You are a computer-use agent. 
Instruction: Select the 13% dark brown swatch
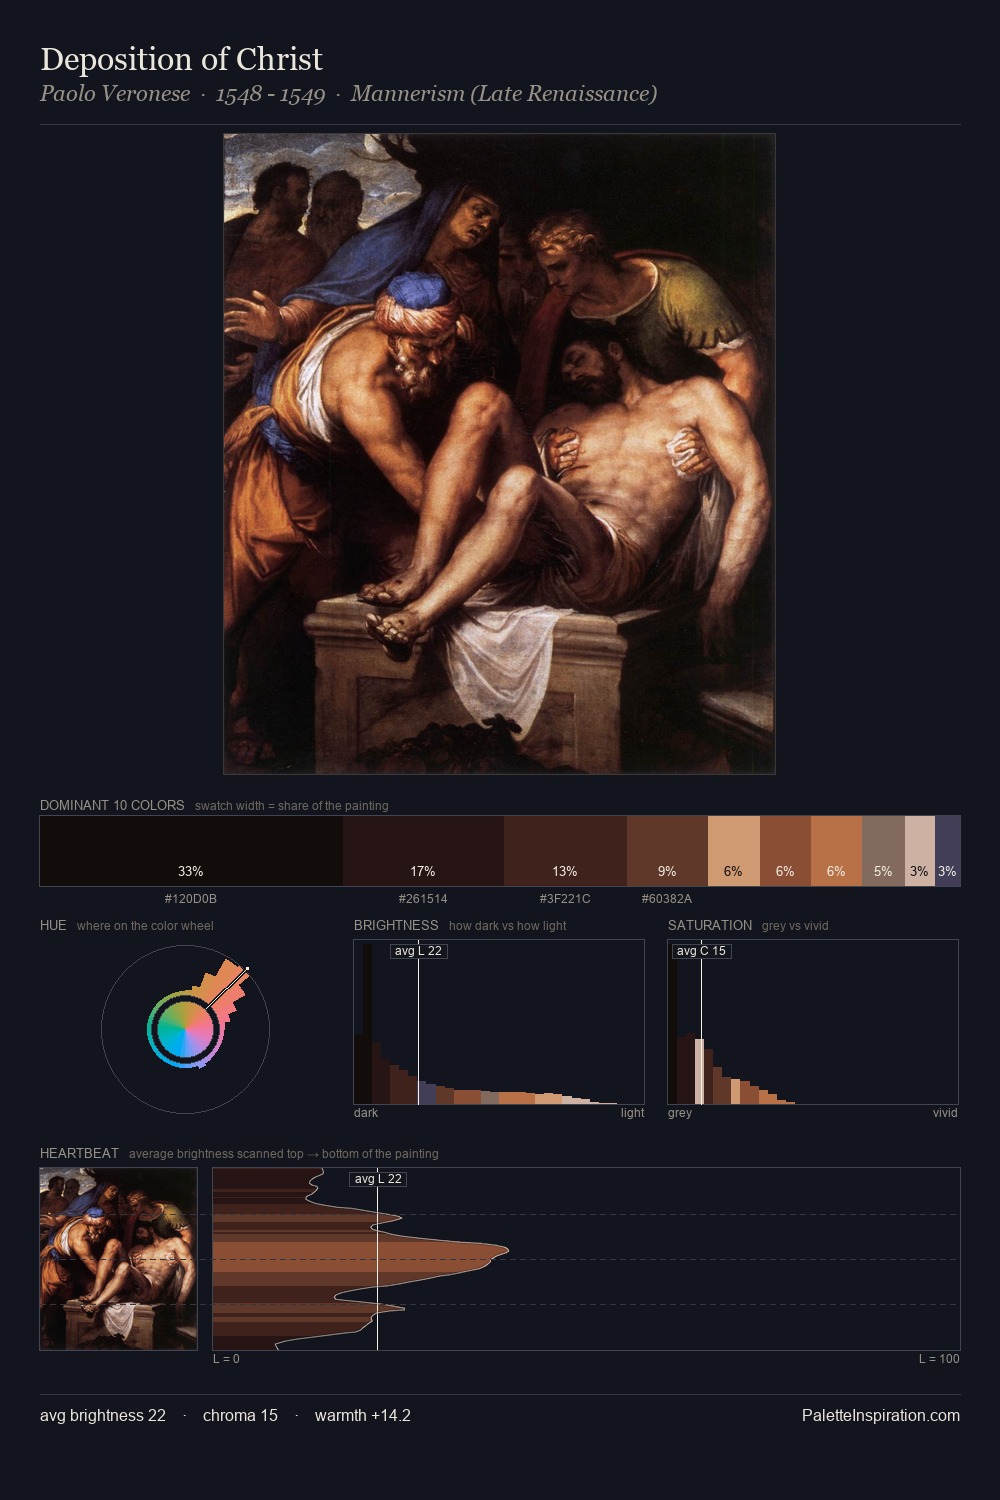[x=565, y=851]
